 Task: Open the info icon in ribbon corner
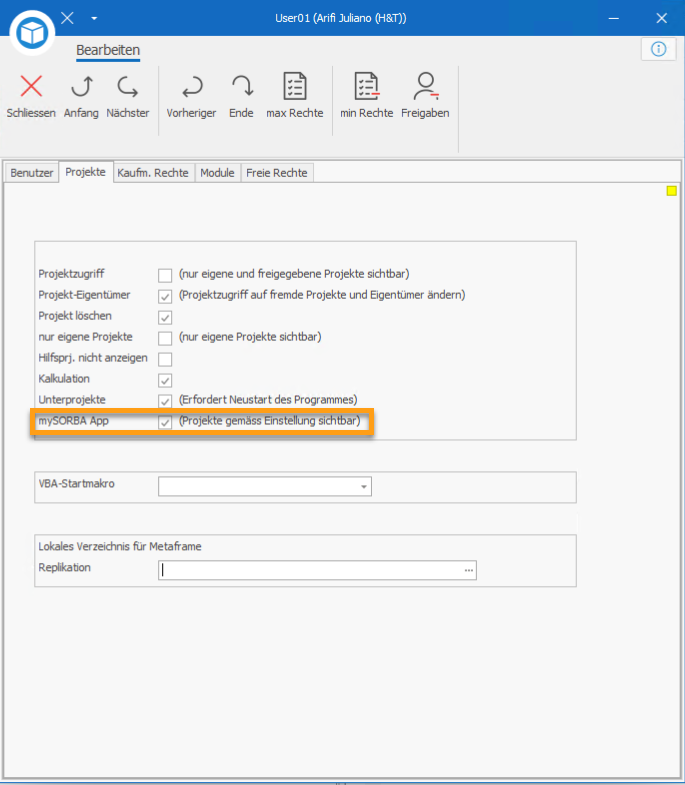658,49
